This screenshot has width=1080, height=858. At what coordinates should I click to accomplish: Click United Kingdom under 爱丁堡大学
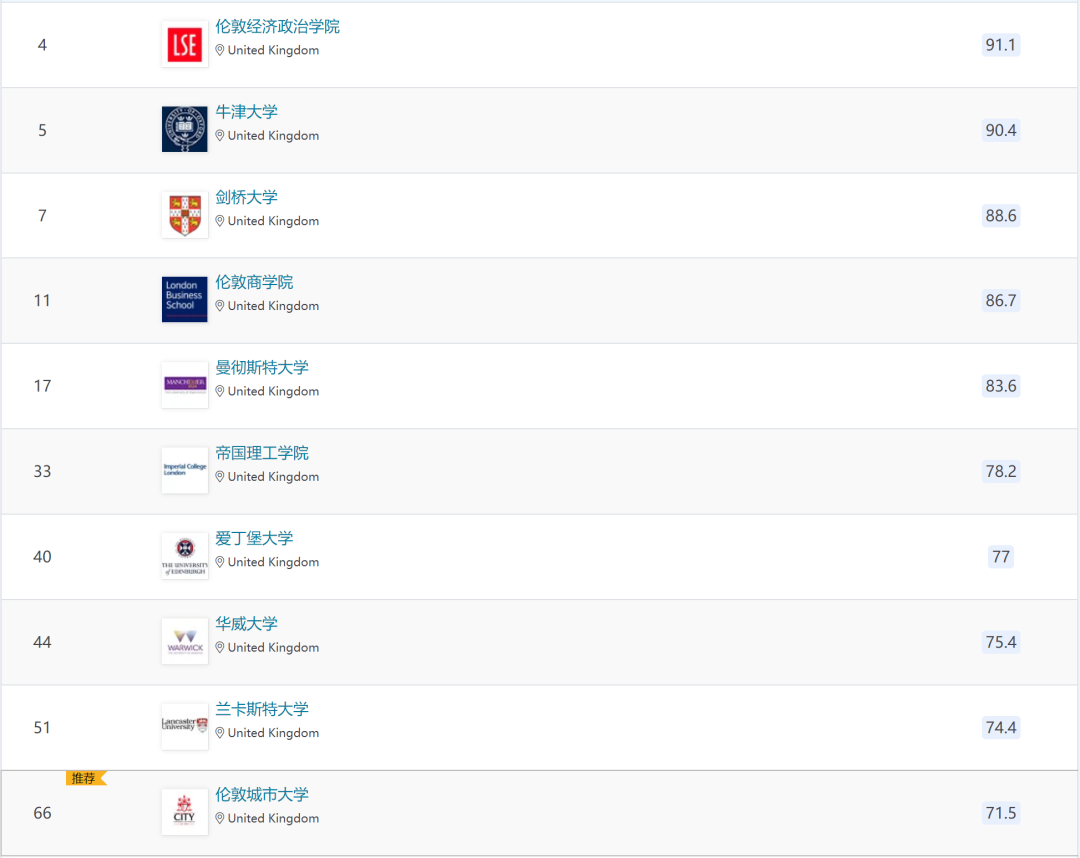[x=273, y=562]
